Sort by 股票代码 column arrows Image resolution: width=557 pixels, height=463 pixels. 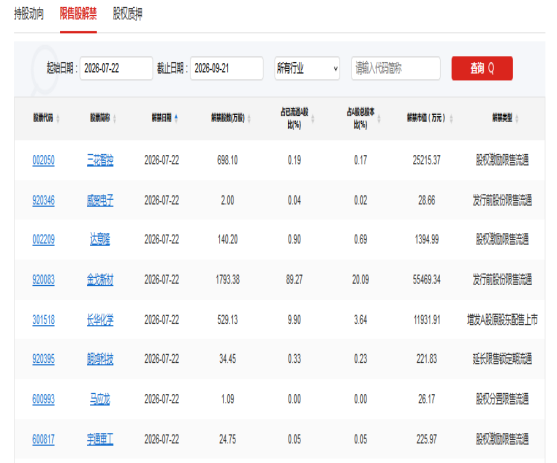click(x=58, y=118)
